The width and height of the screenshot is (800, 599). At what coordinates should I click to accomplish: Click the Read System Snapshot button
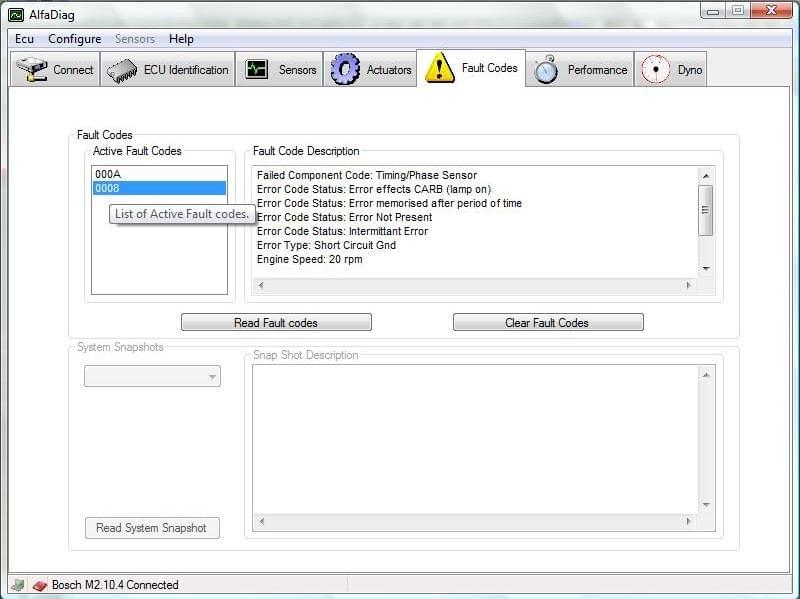click(x=152, y=528)
